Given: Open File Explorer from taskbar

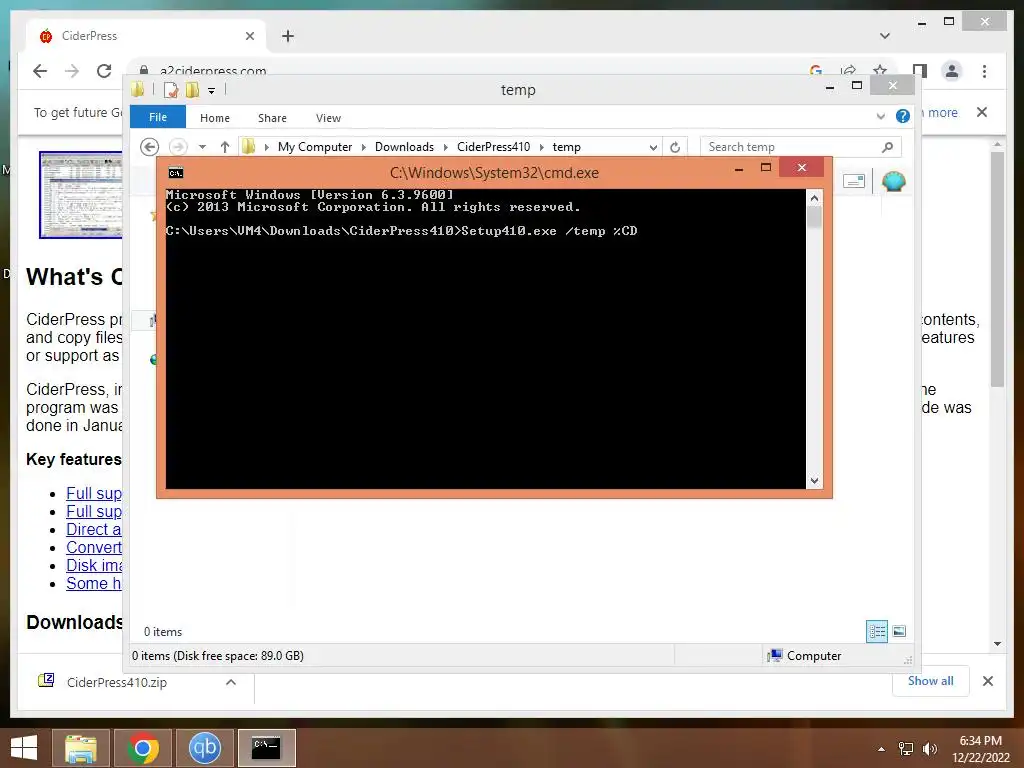Looking at the screenshot, I should coord(80,748).
